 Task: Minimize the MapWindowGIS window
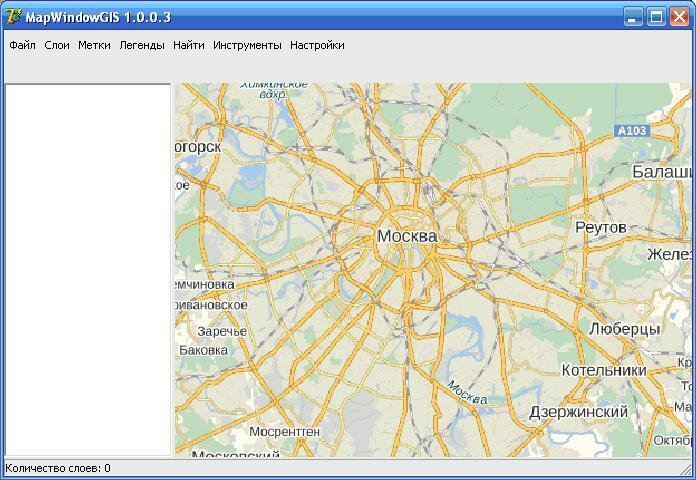(x=633, y=16)
